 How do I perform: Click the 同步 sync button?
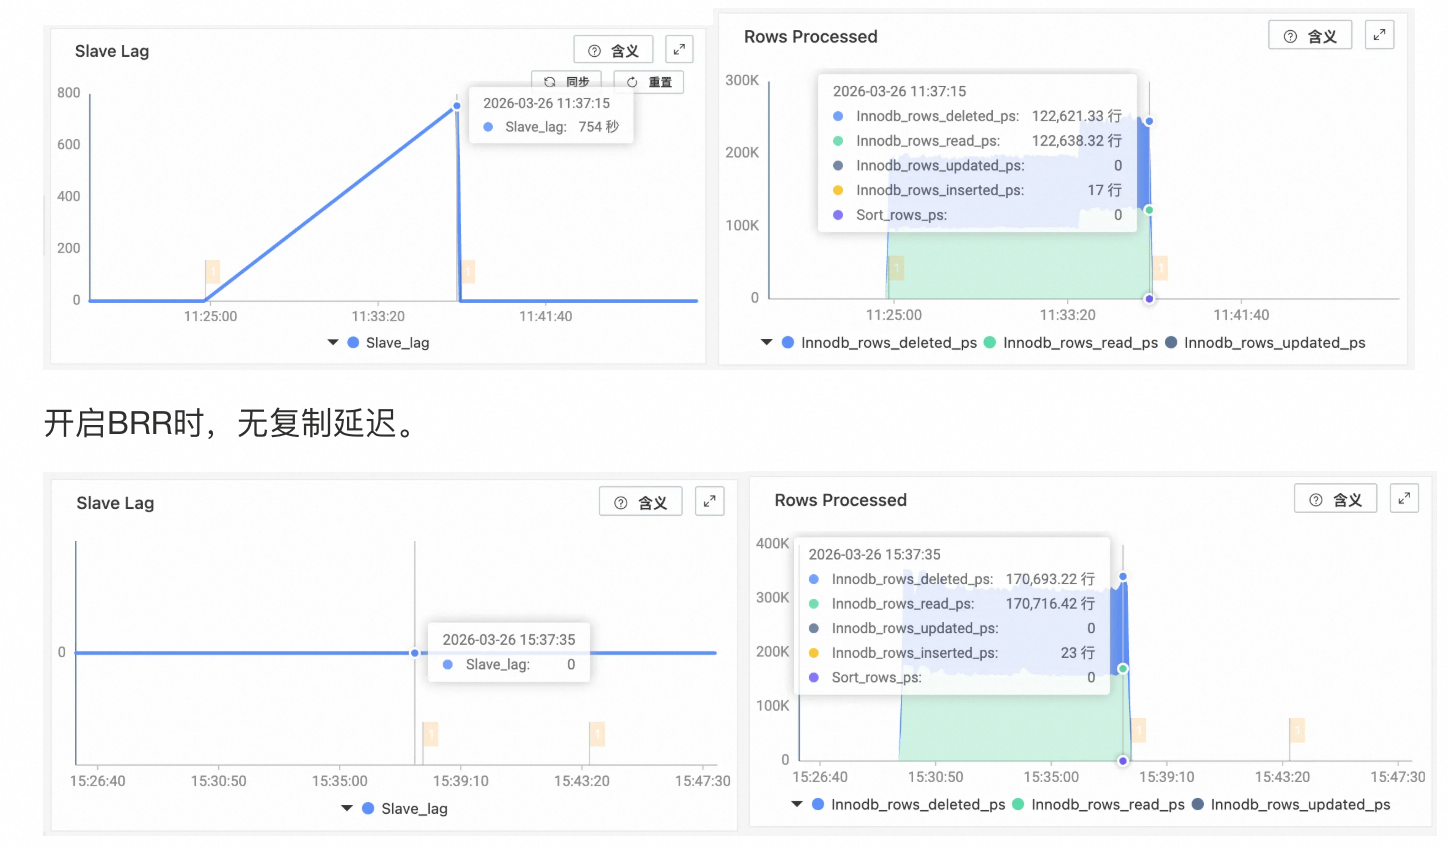click(567, 82)
